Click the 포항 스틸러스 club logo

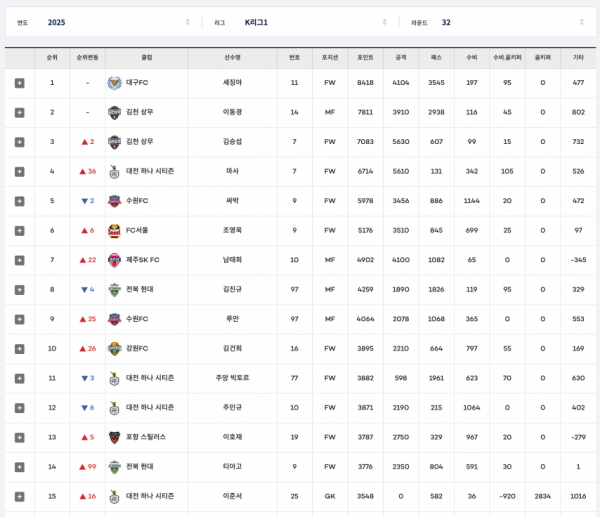pos(114,437)
